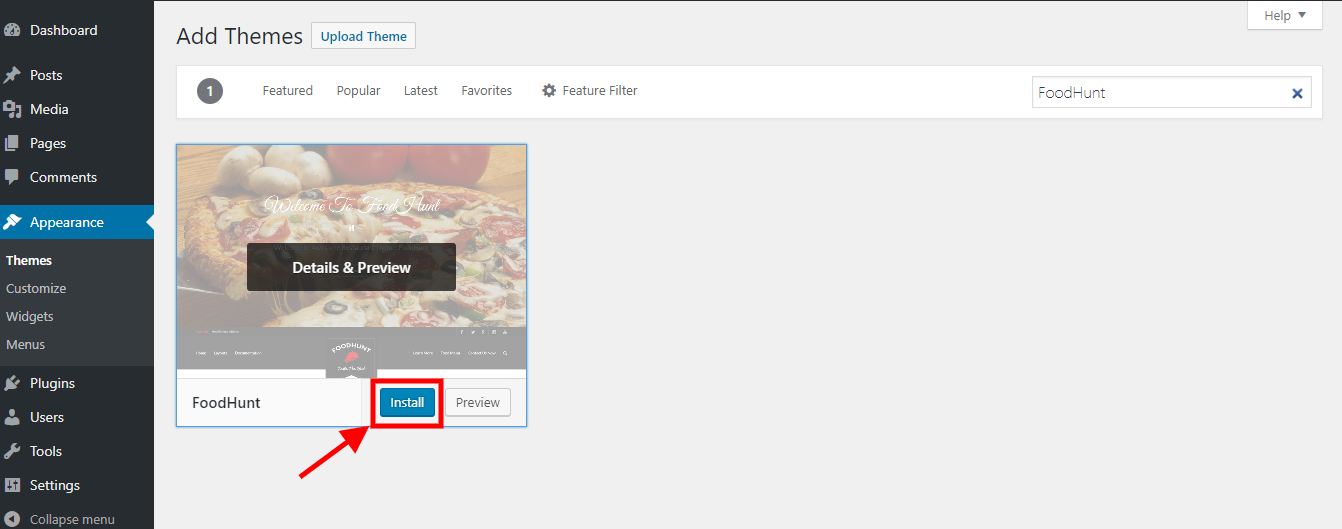Click the Feature Filter gear icon

click(x=549, y=90)
